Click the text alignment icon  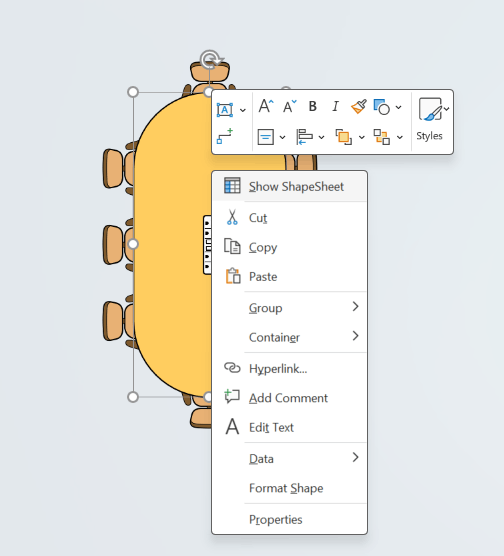point(265,137)
